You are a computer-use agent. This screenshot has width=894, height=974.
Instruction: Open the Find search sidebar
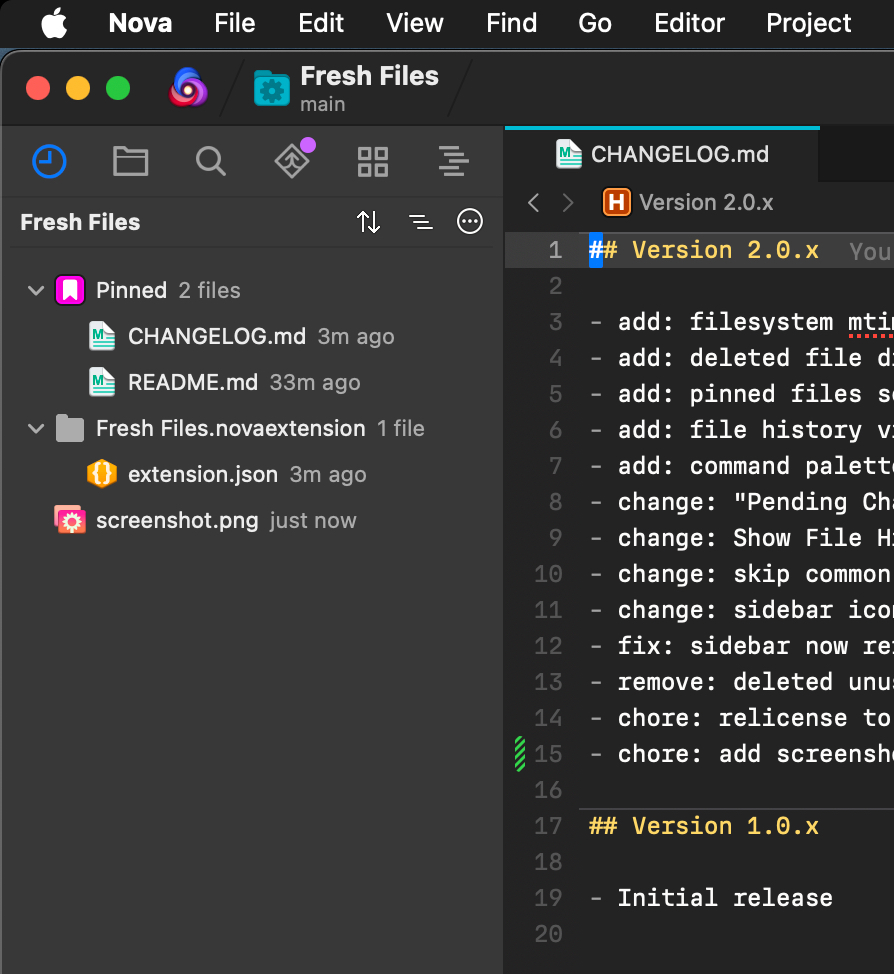tap(210, 161)
